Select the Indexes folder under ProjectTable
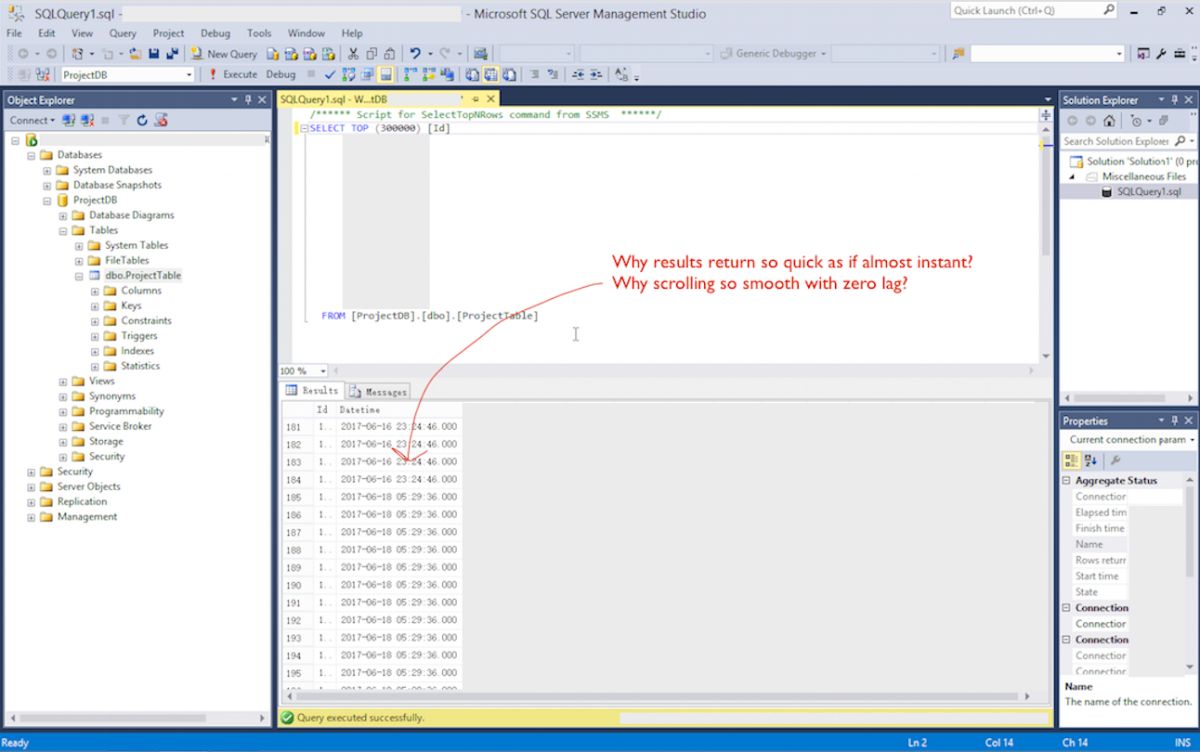 point(137,351)
